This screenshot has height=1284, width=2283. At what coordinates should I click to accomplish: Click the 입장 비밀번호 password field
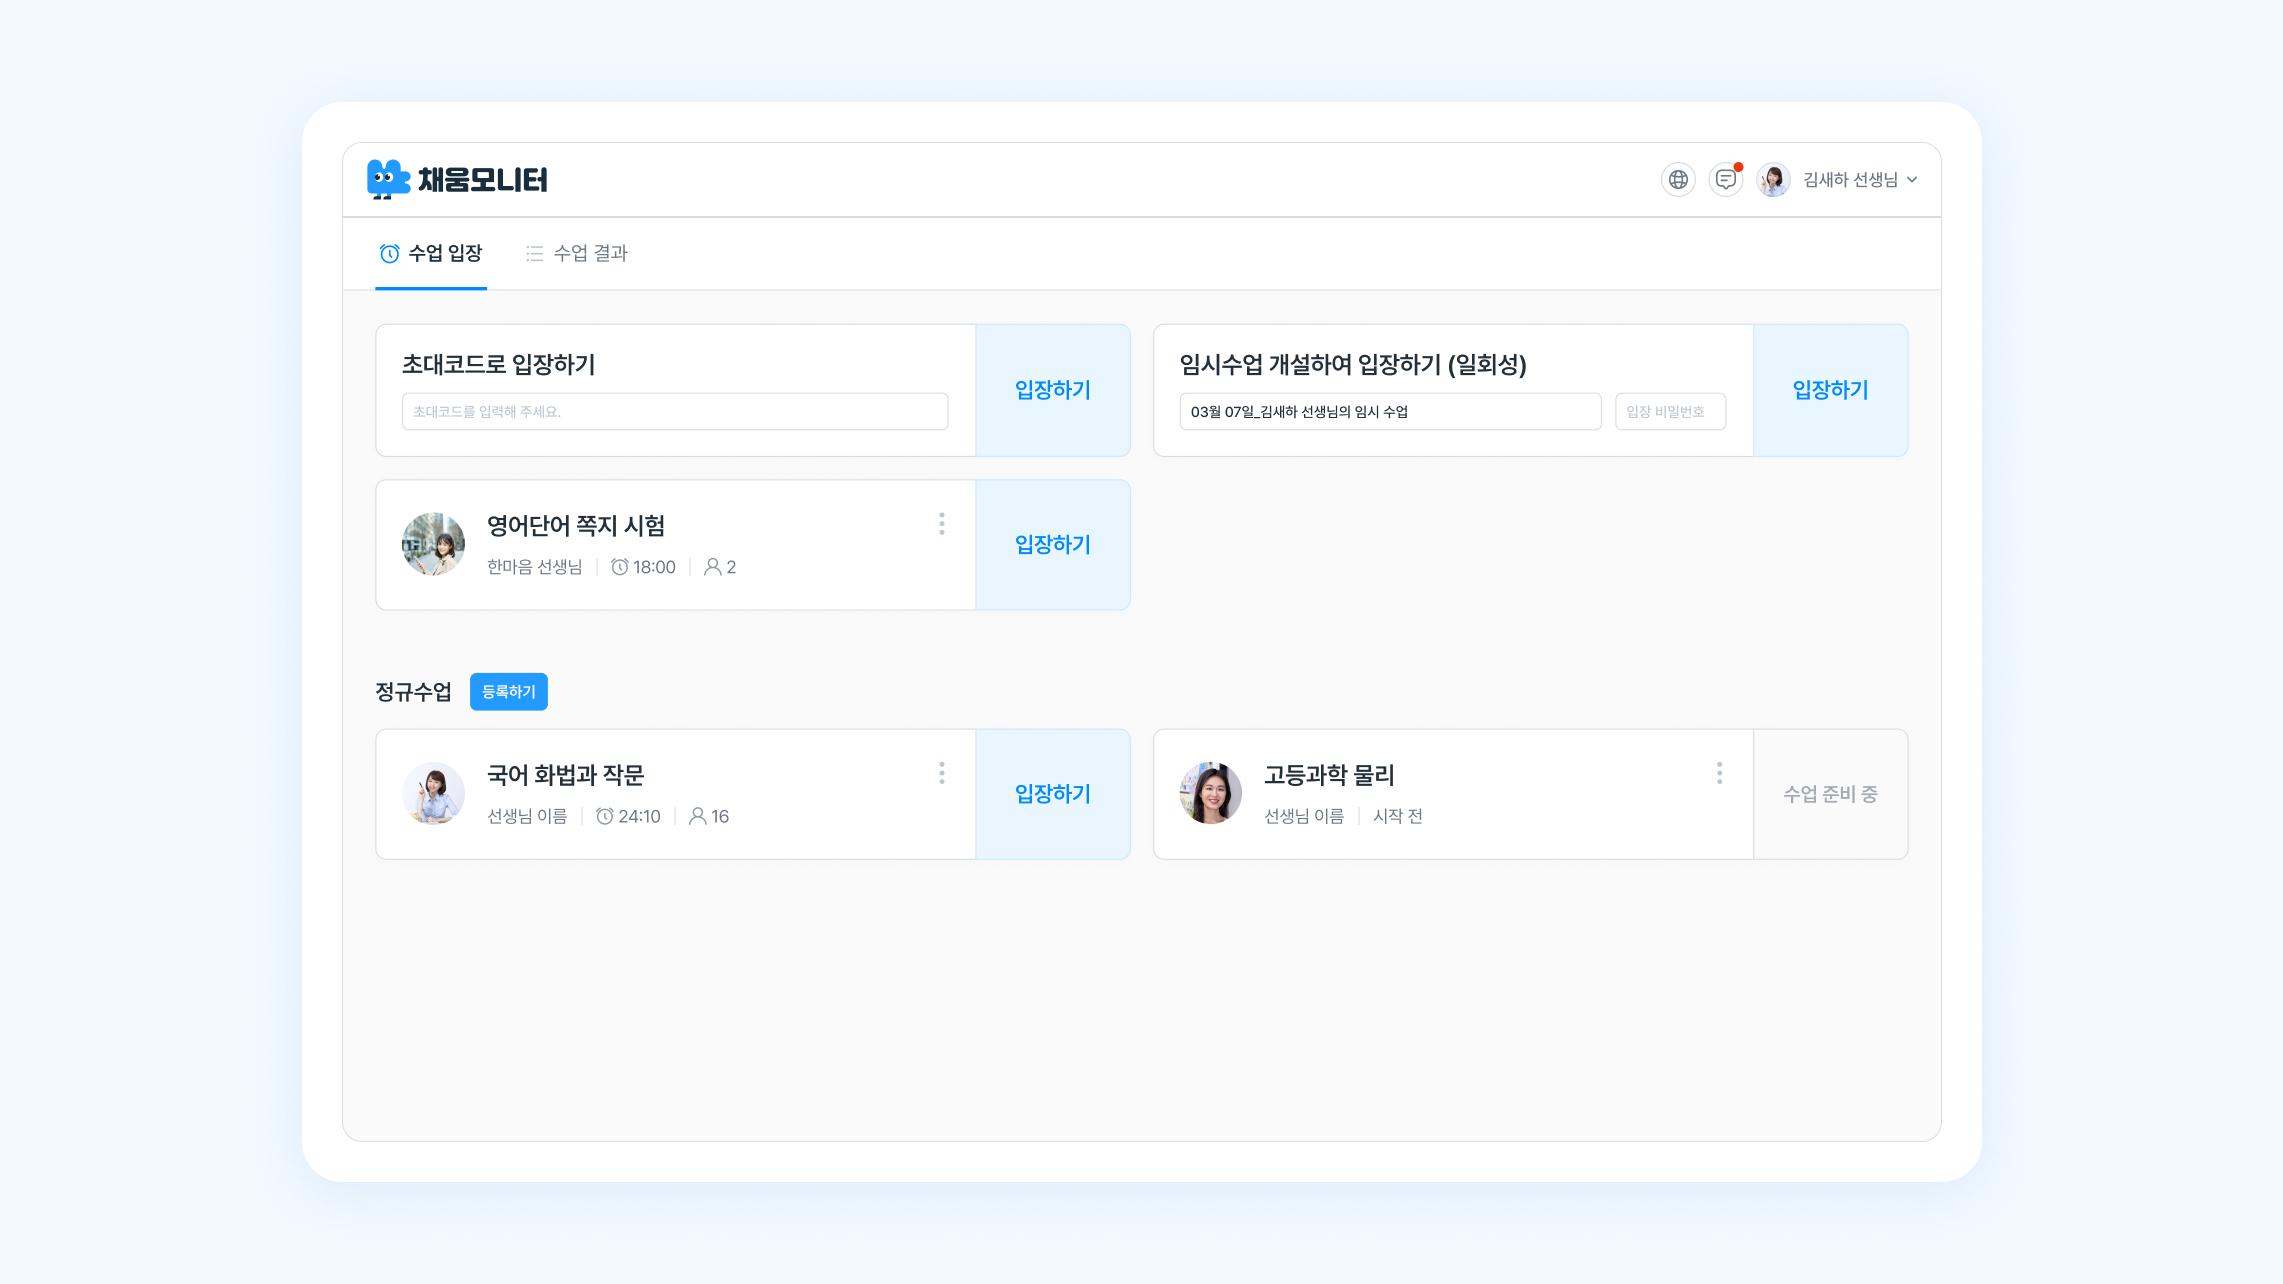(1669, 412)
